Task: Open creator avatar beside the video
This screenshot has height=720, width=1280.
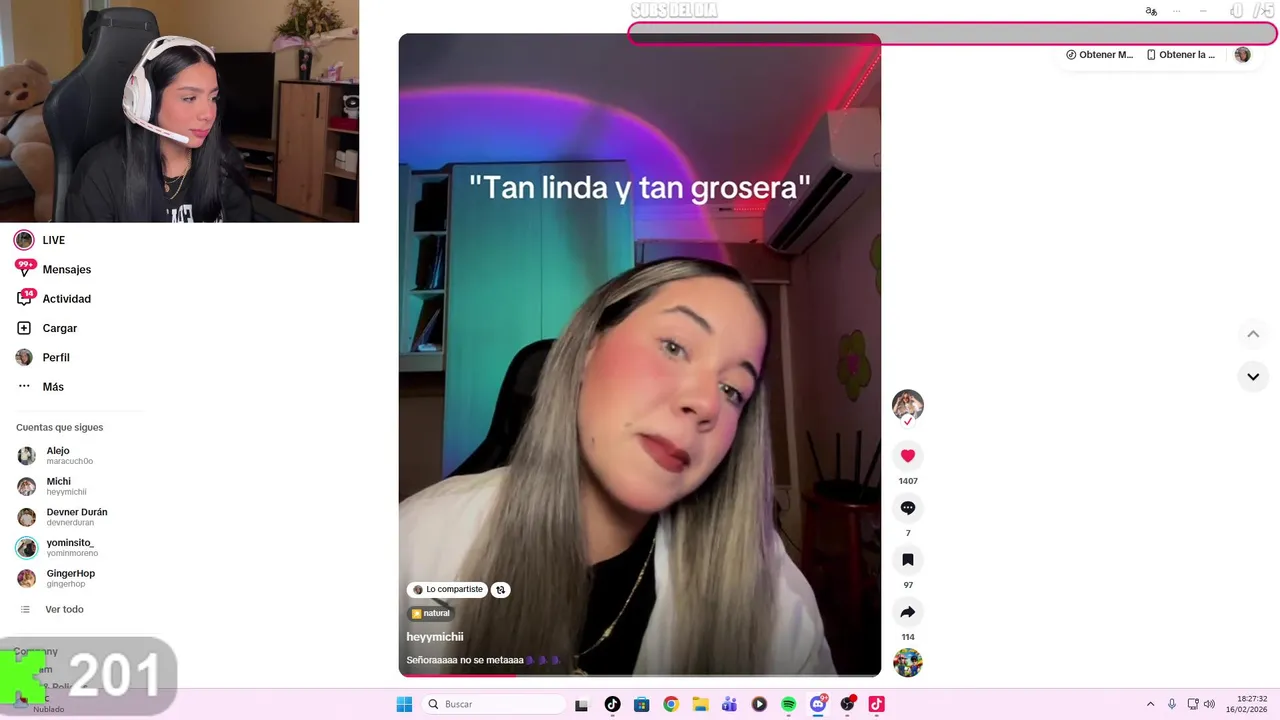Action: [x=908, y=405]
